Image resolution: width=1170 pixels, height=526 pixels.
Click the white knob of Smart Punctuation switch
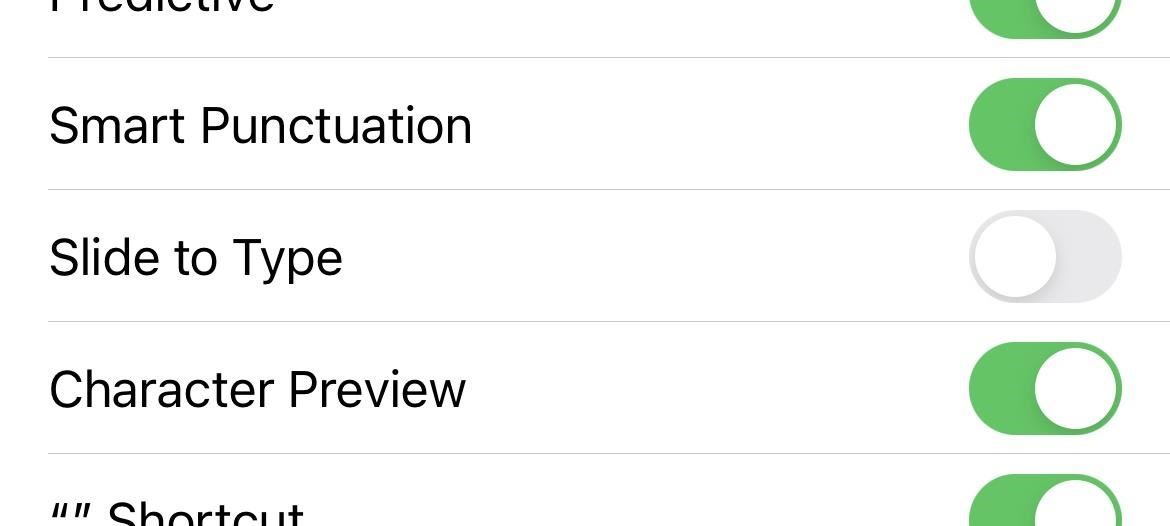pos(1076,125)
